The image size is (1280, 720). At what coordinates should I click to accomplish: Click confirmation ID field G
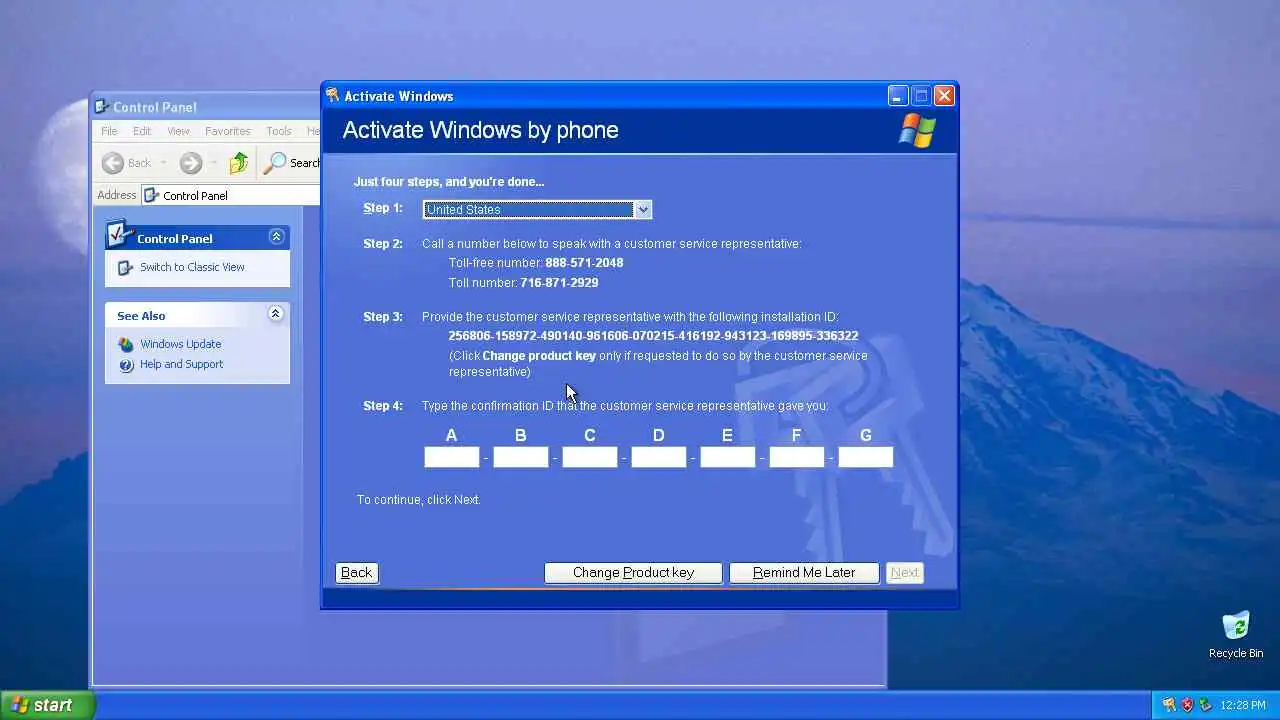coord(866,457)
